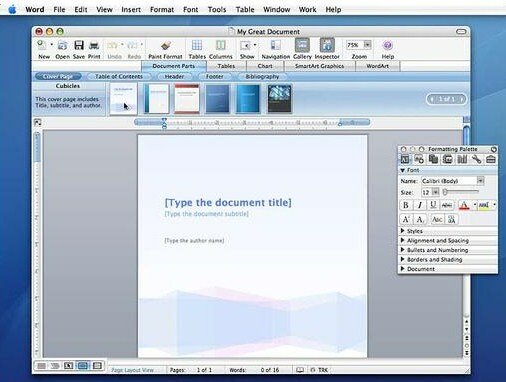This screenshot has height=382, width=506.
Task: Click the All Caps button
Action: pos(452,219)
